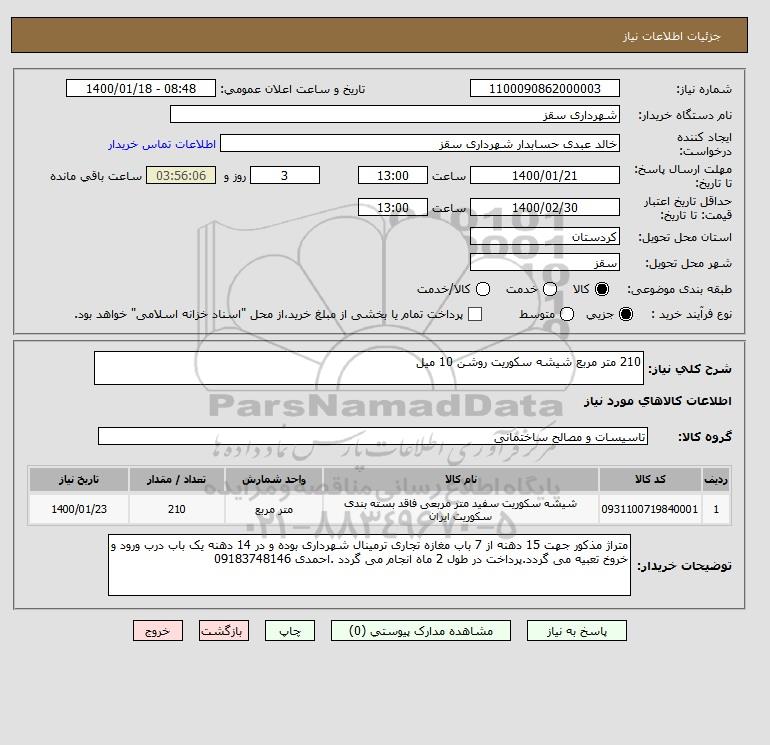The height and width of the screenshot is (745, 770).
Task: Click the شماره نیاز field 1100090862000003
Action: pyautogui.click(x=545, y=88)
